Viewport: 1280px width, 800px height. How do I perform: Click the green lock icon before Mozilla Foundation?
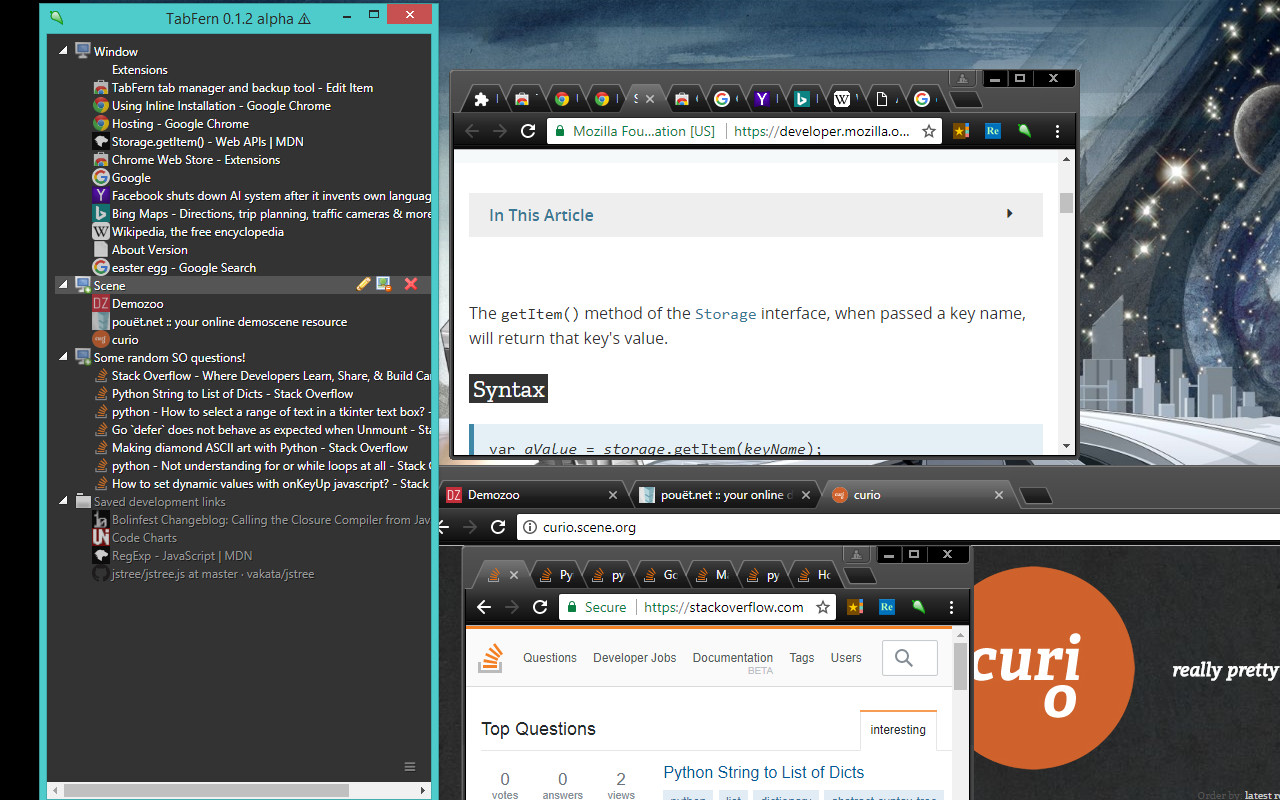pos(559,131)
